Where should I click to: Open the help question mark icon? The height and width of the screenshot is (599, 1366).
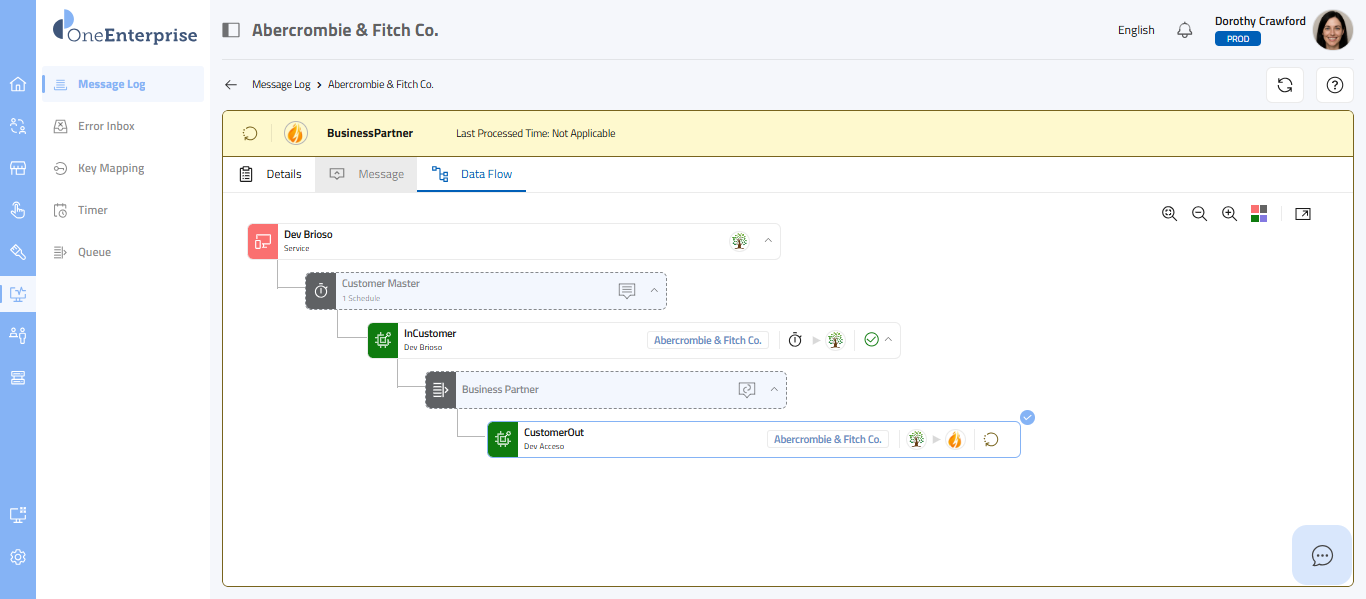pos(1334,85)
